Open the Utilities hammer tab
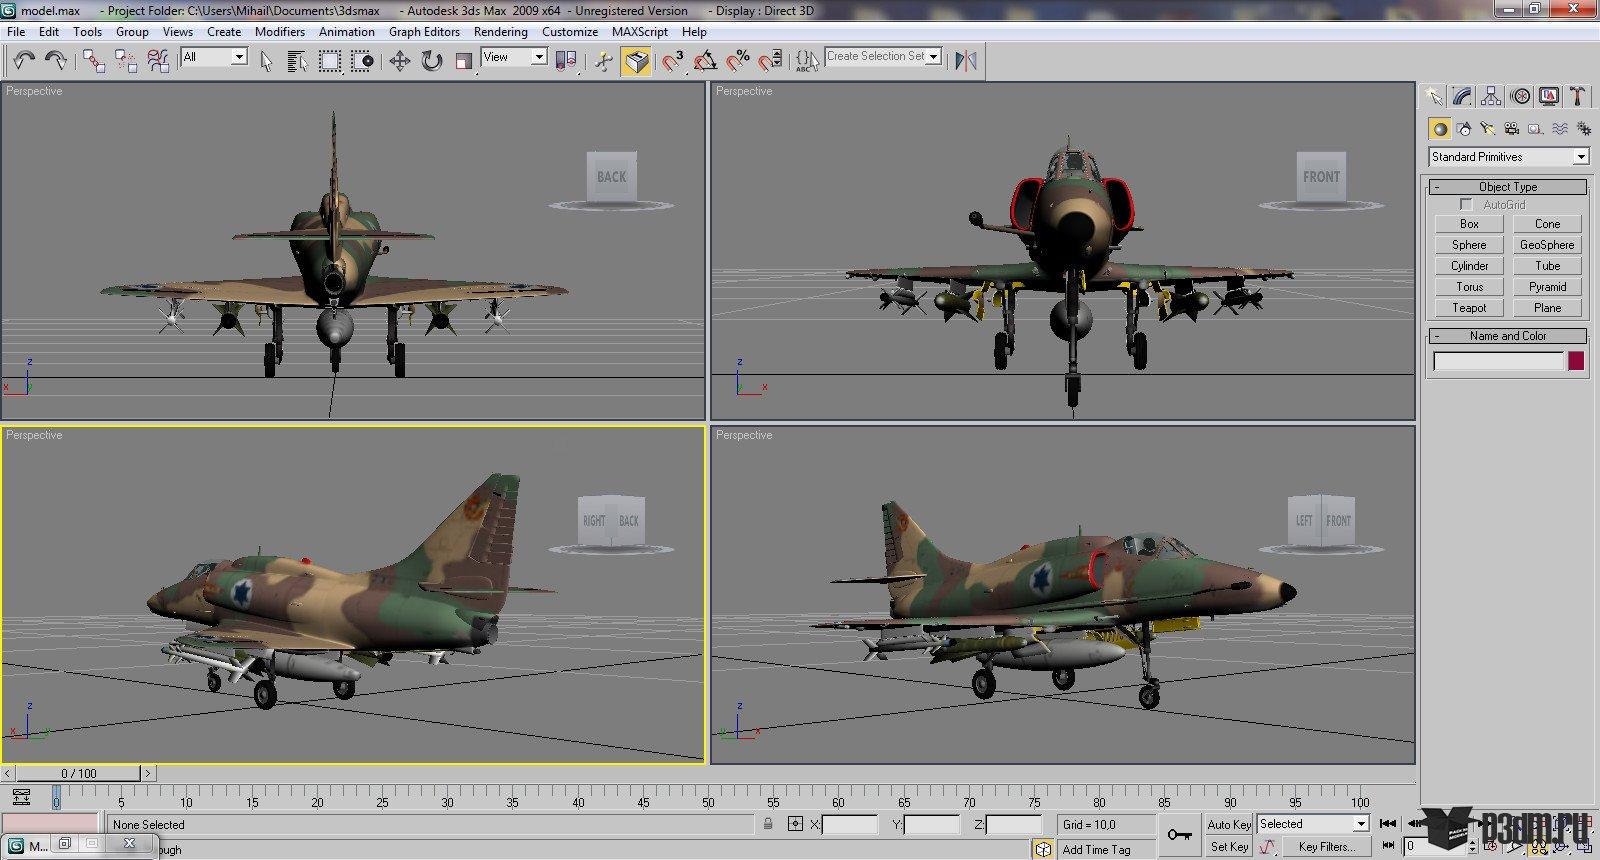Image resolution: width=1600 pixels, height=860 pixels. coord(1577,96)
